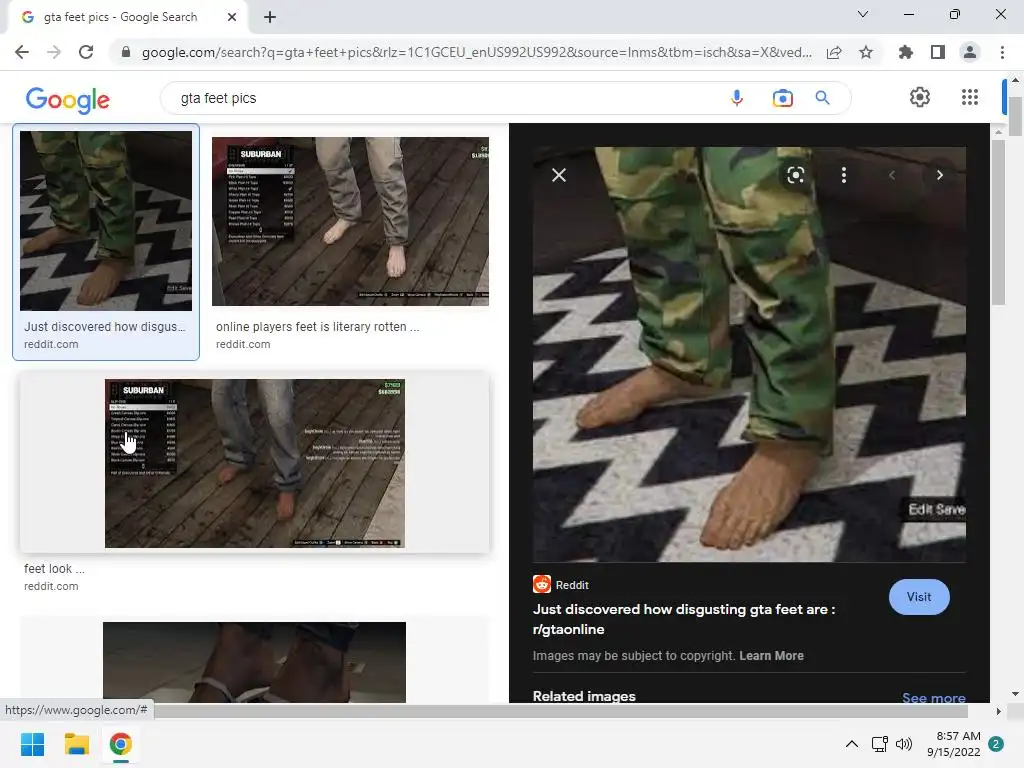The image size is (1024, 768).
Task: Click the Chrome taskbar icon
Action: 120,744
